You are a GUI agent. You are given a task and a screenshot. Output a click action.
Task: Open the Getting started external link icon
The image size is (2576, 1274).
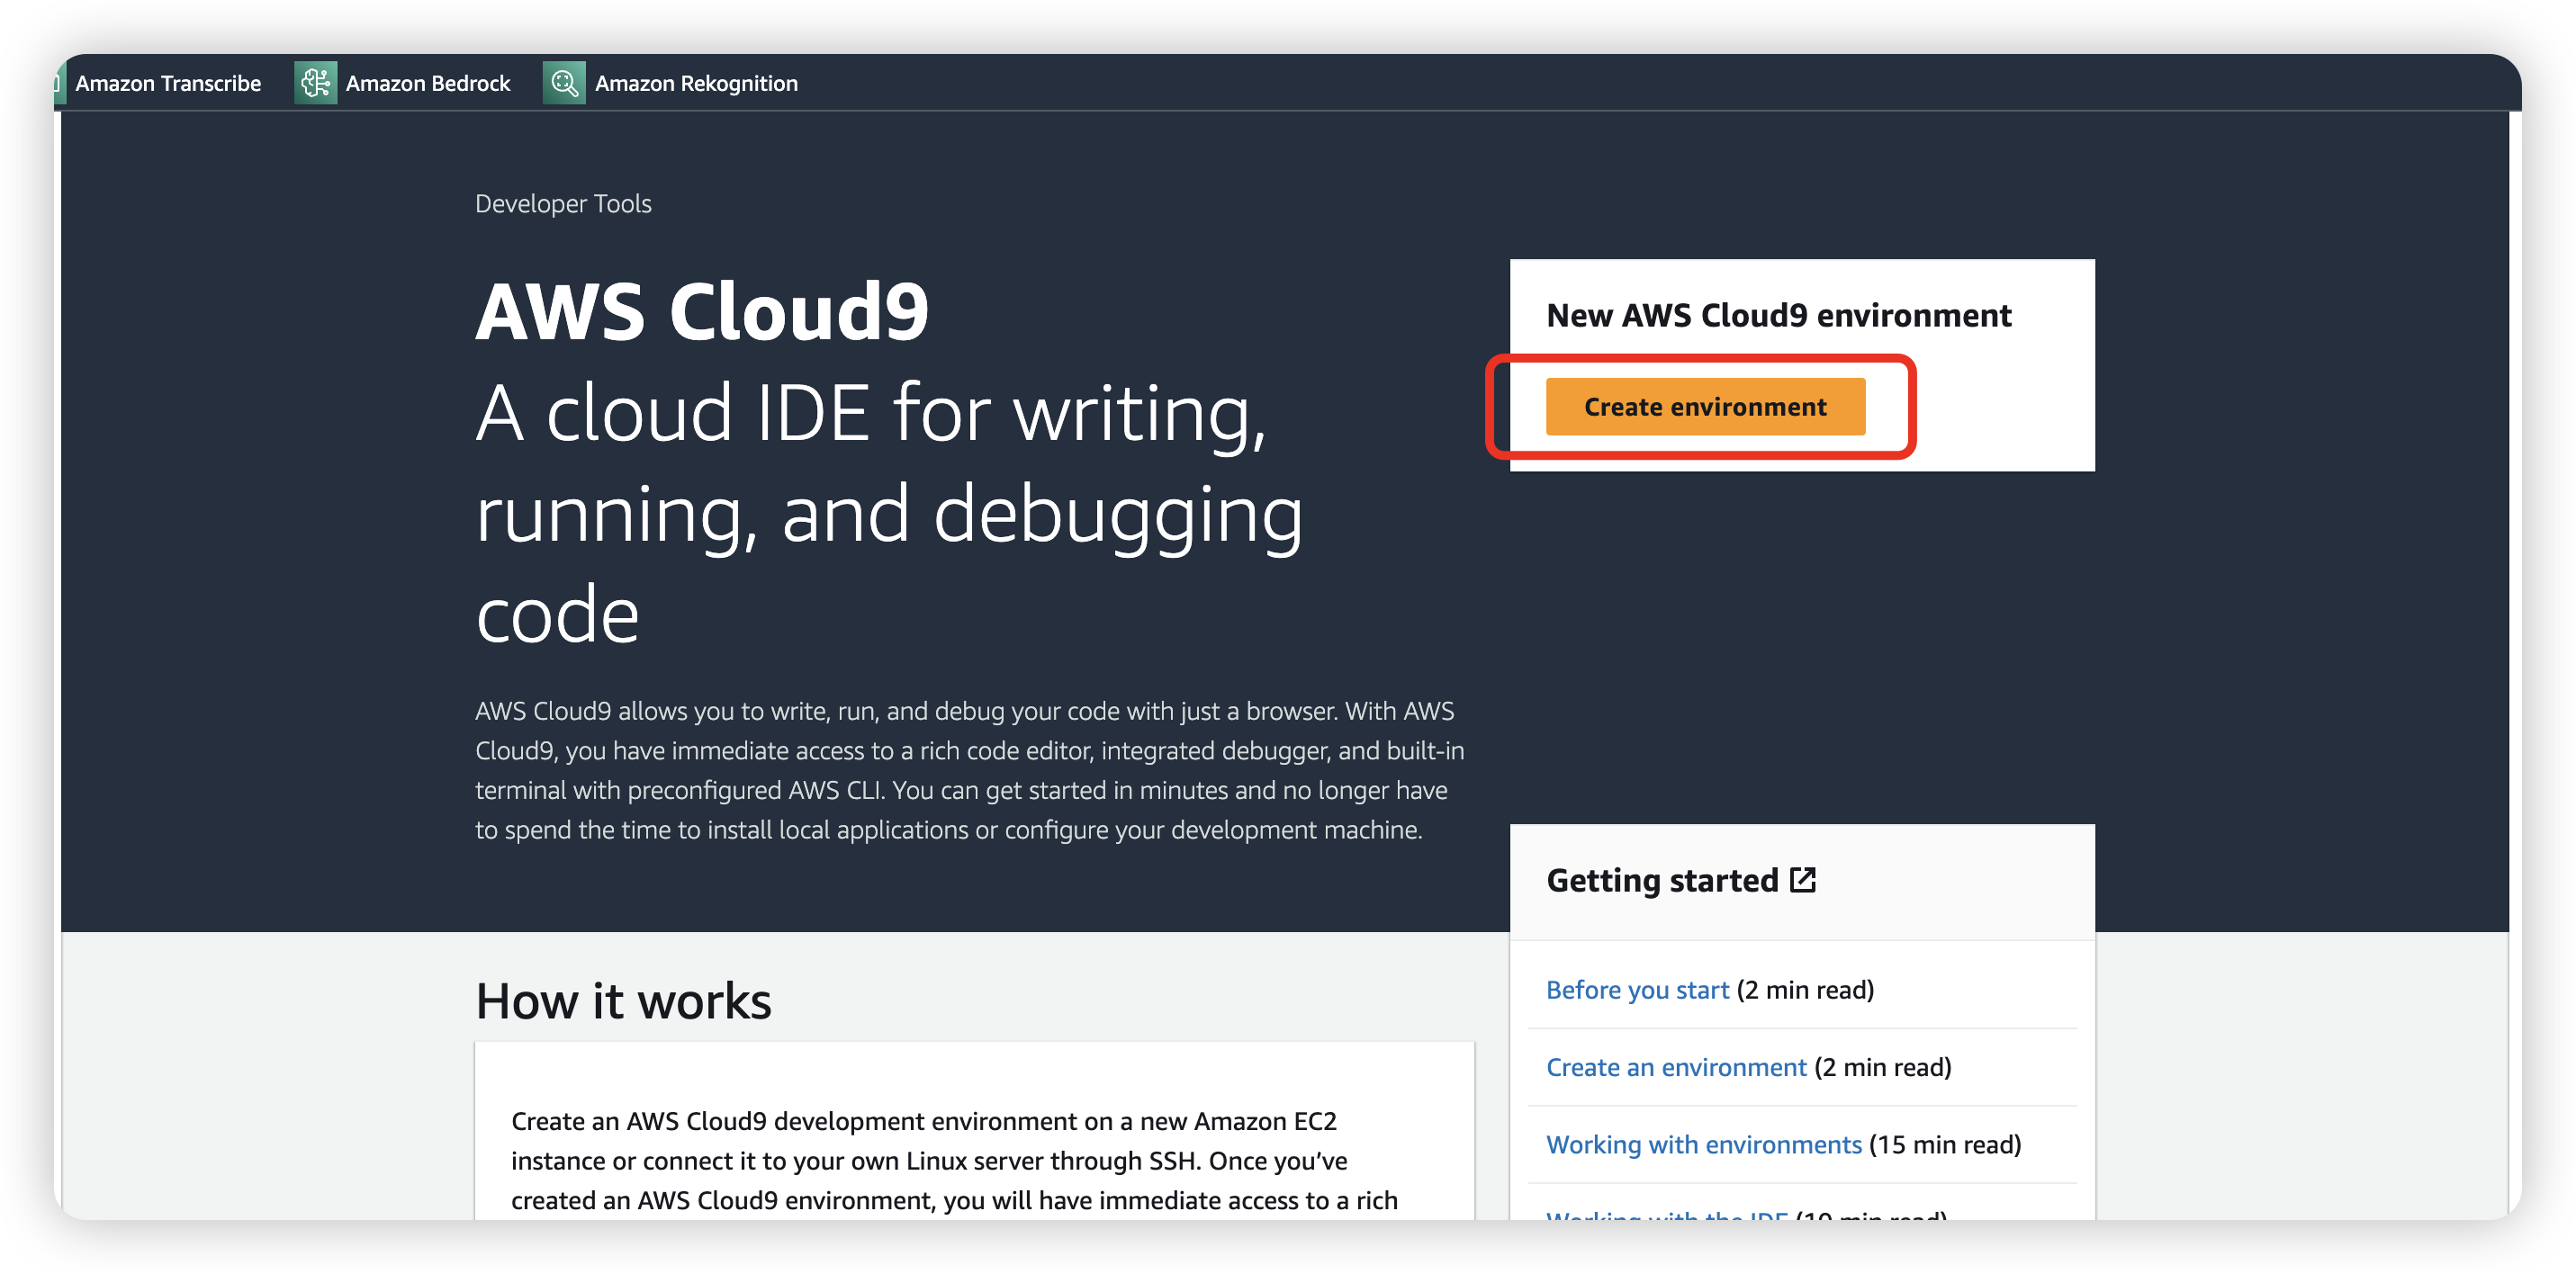pyautogui.click(x=1802, y=880)
